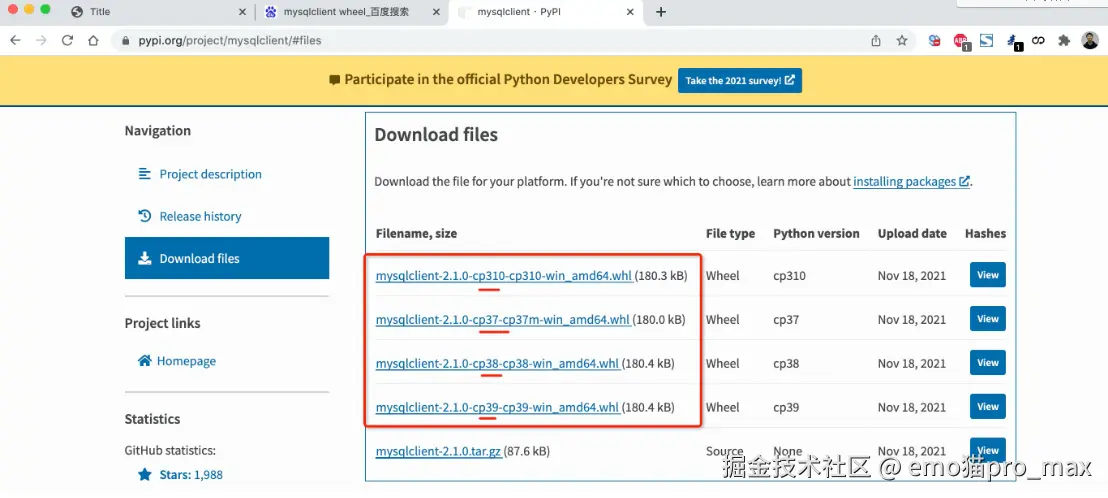1108x498 pixels.
Task: Bookmark this page with the star
Action: [902, 41]
